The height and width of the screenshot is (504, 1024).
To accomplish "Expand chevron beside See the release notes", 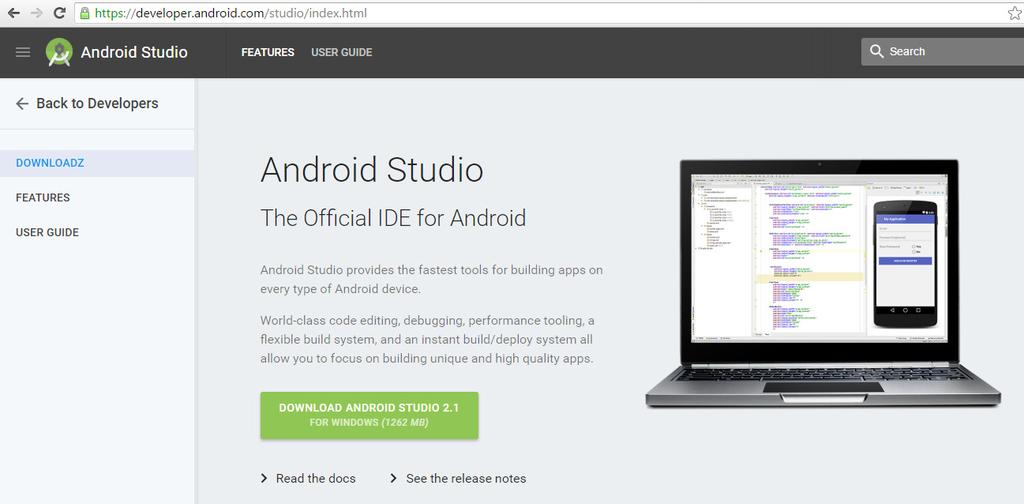I will (x=393, y=479).
